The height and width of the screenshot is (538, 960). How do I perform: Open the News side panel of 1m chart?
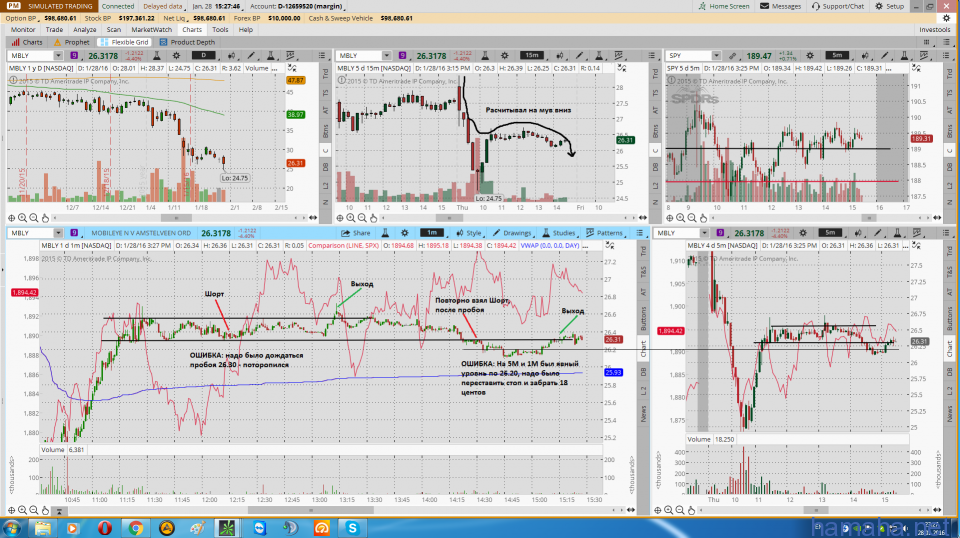tap(643, 413)
